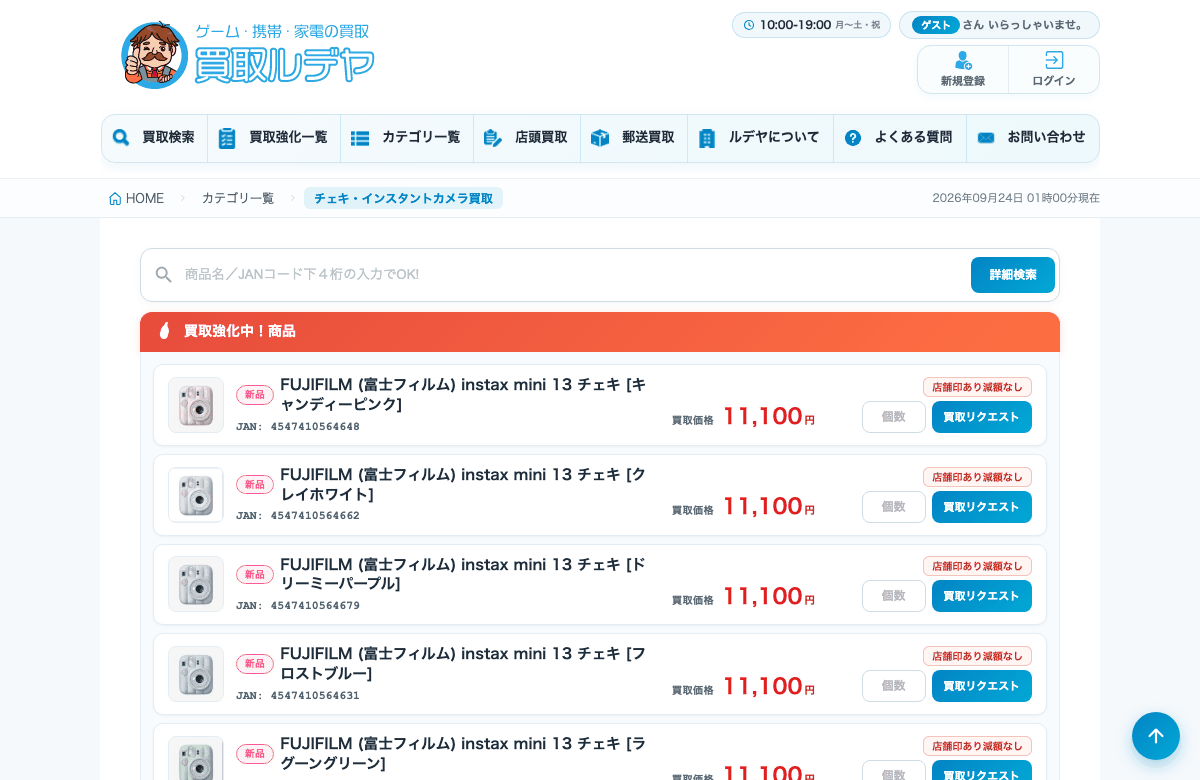The height and width of the screenshot is (780, 1200).
Task: Click the 個数 field for ドリーミーパープル
Action: (894, 596)
